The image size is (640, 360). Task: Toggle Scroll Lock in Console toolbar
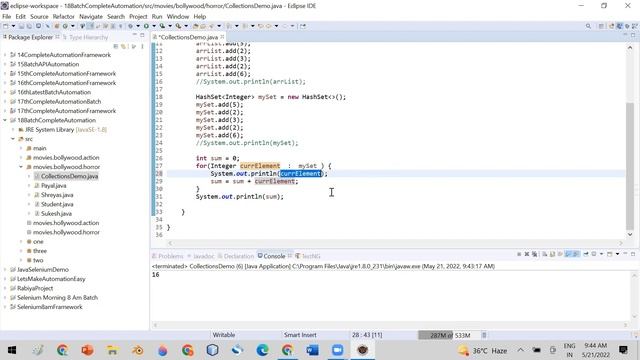point(552,254)
